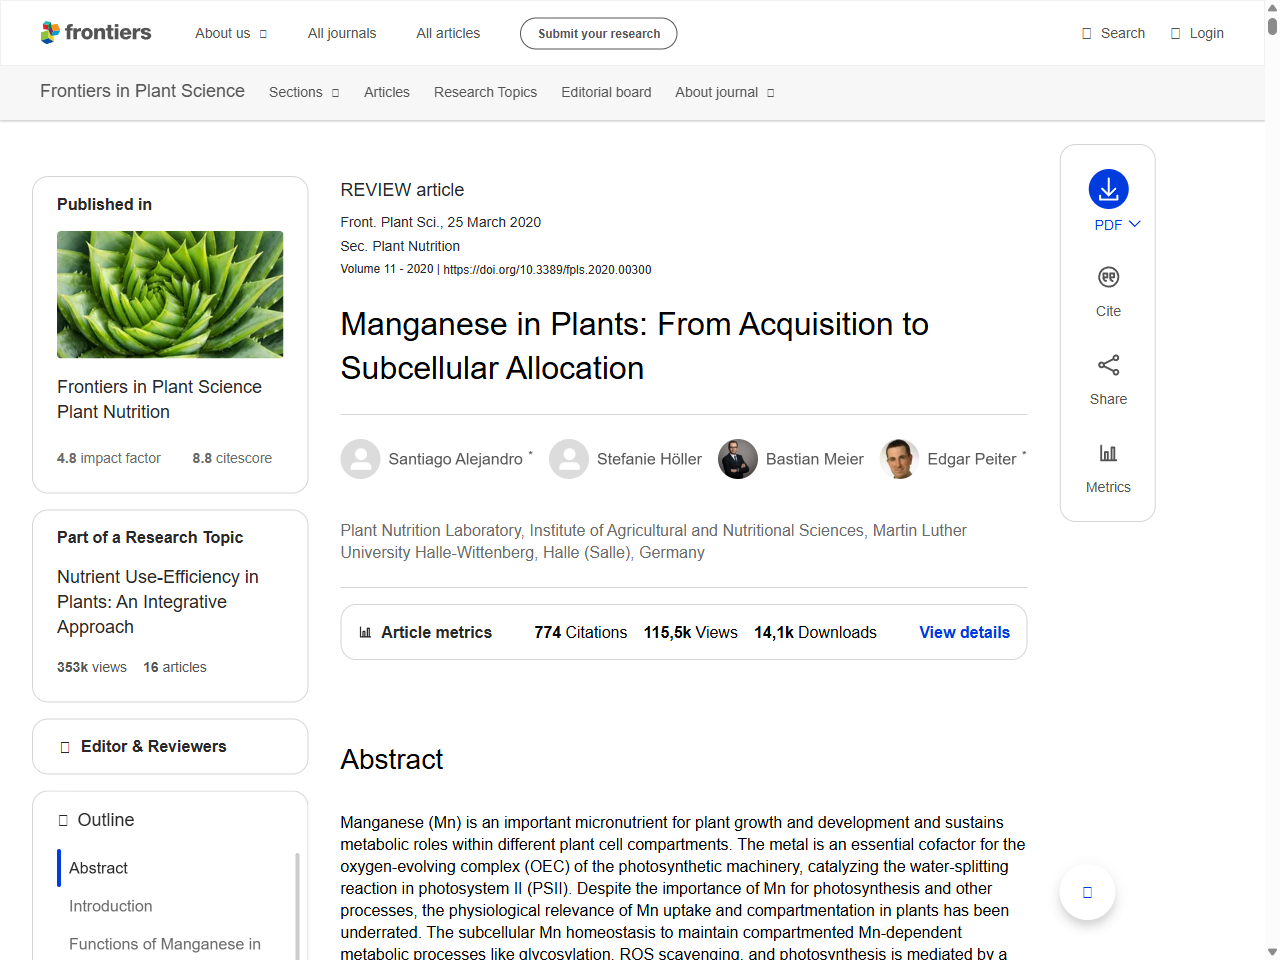1280x960 pixels.
Task: Click Submit your research button
Action: [x=598, y=33]
